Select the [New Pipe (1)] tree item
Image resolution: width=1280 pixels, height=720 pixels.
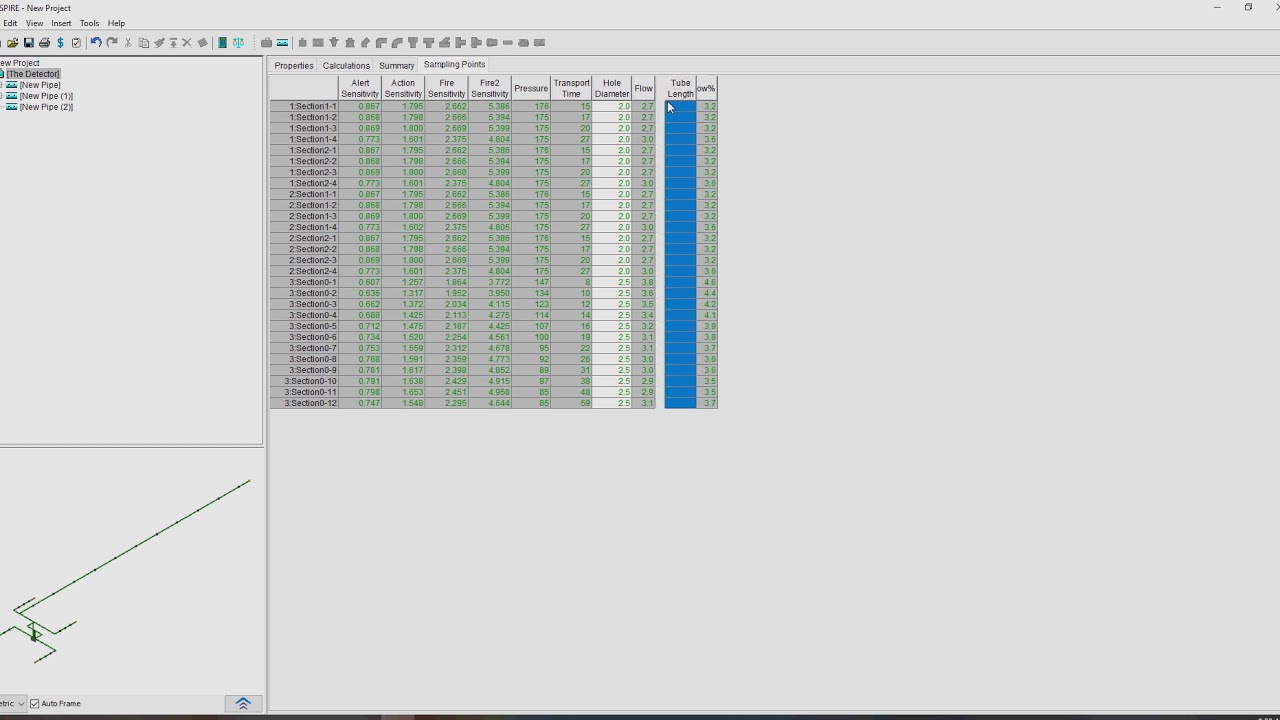46,96
